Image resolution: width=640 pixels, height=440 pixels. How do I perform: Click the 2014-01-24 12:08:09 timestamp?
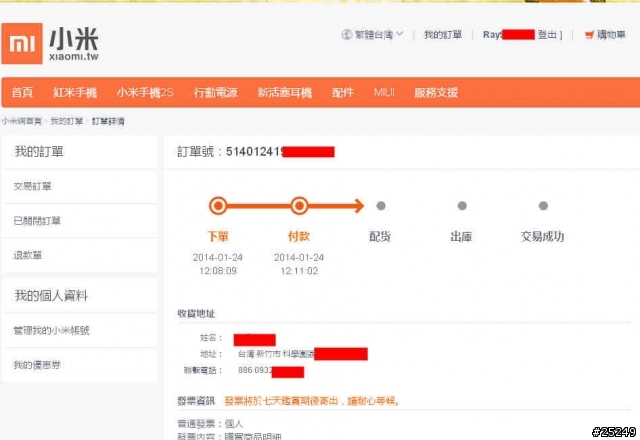point(218,264)
